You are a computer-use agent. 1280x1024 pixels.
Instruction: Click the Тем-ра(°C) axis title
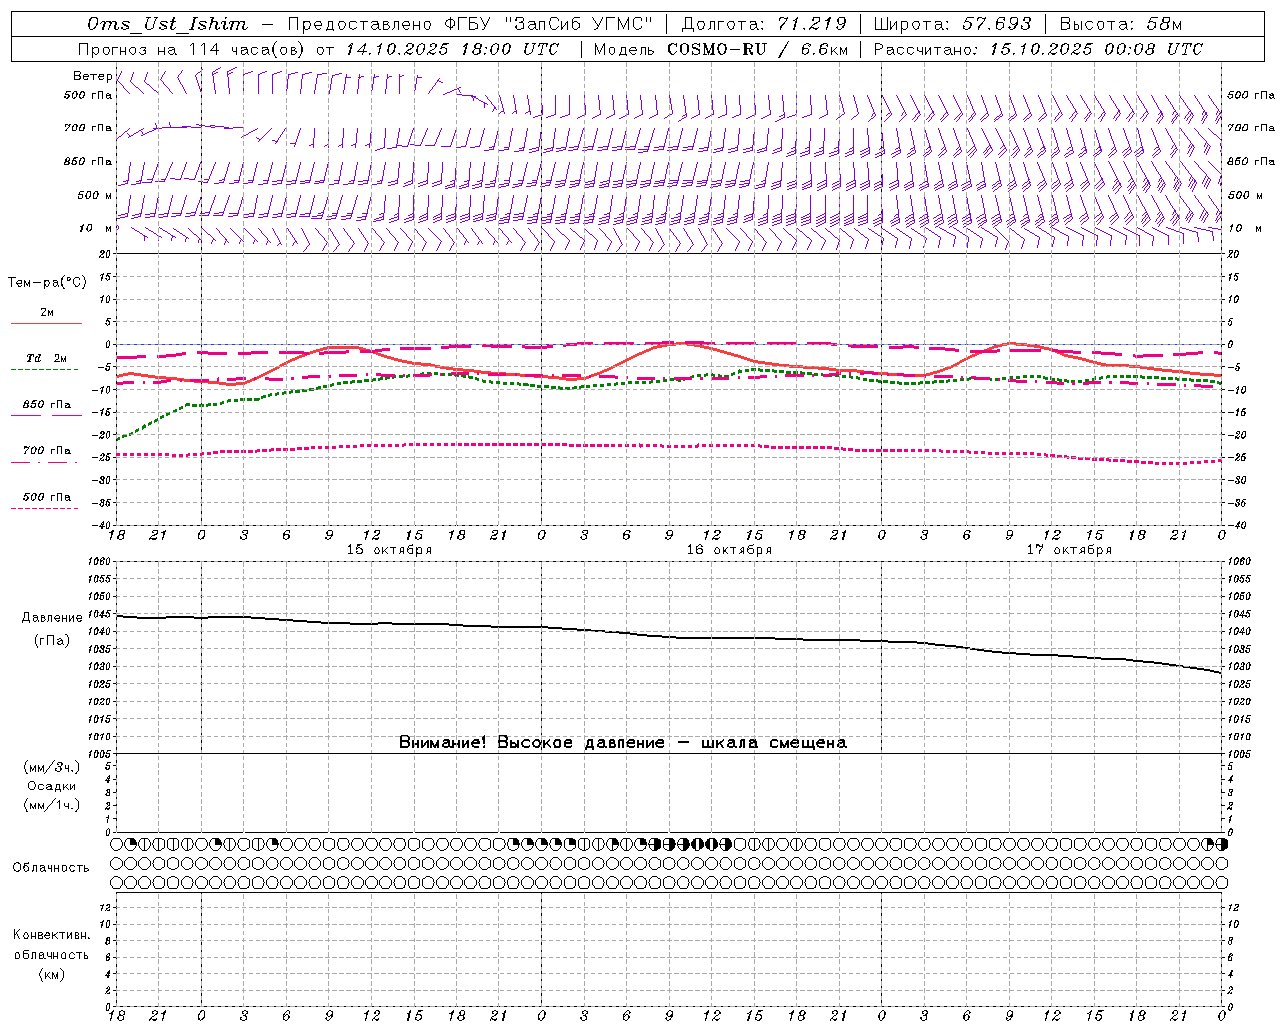coord(47,283)
